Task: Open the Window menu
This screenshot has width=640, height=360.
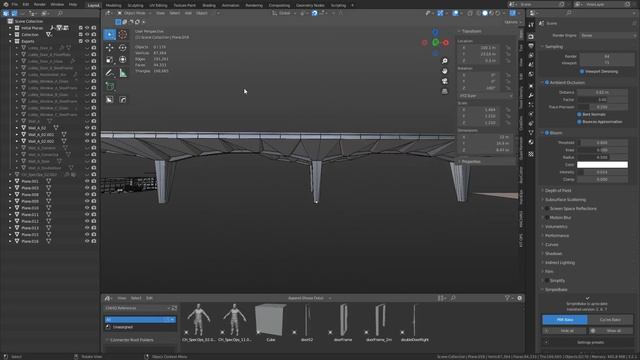Action: [57, 4]
